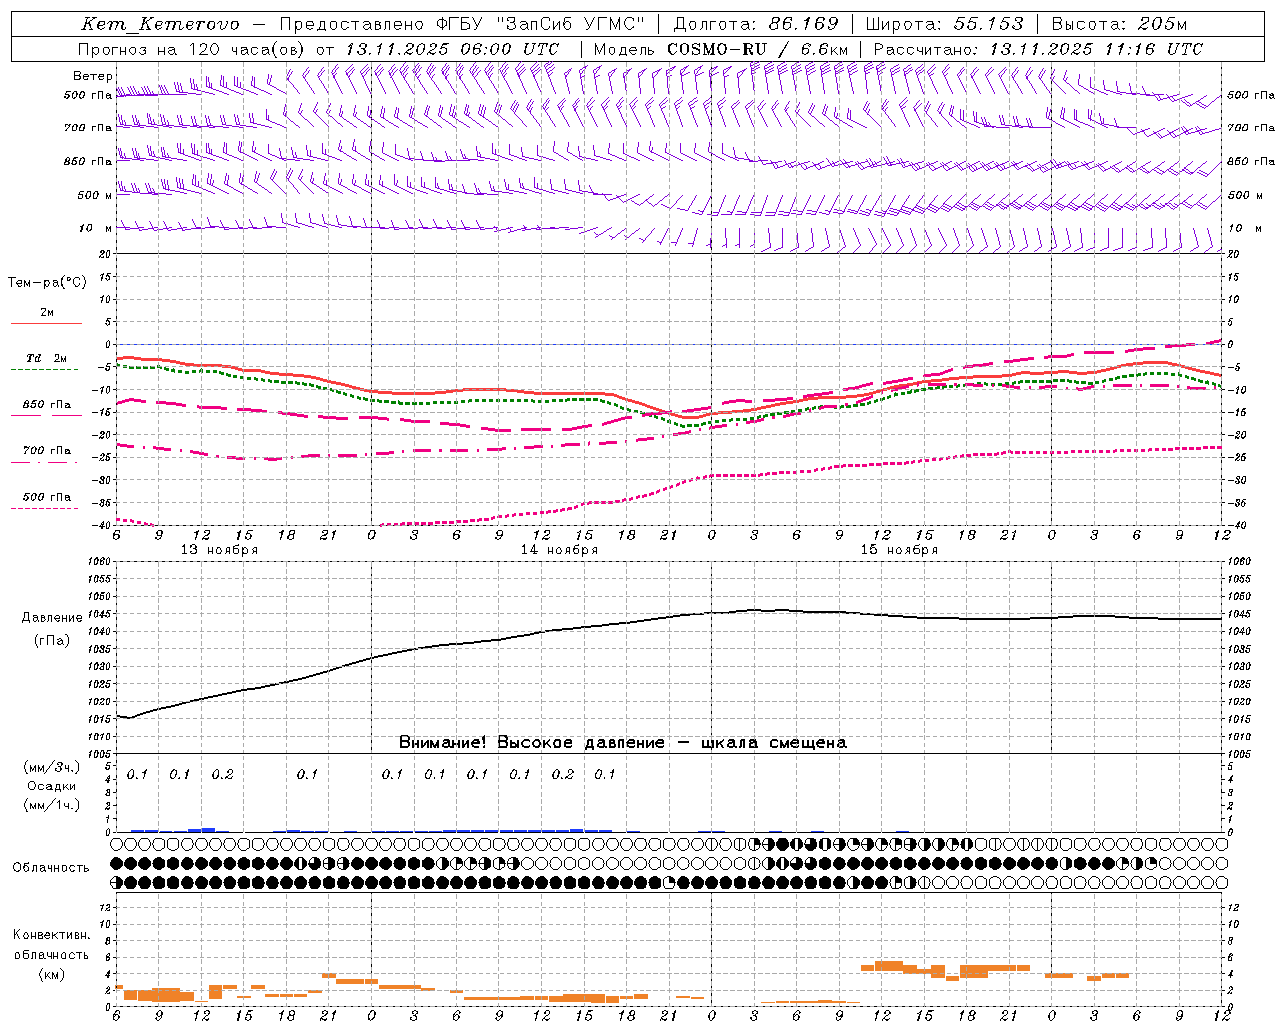Click the latitude value "Широта: 55.153"
This screenshot has height=1024, width=1280.
945,24
